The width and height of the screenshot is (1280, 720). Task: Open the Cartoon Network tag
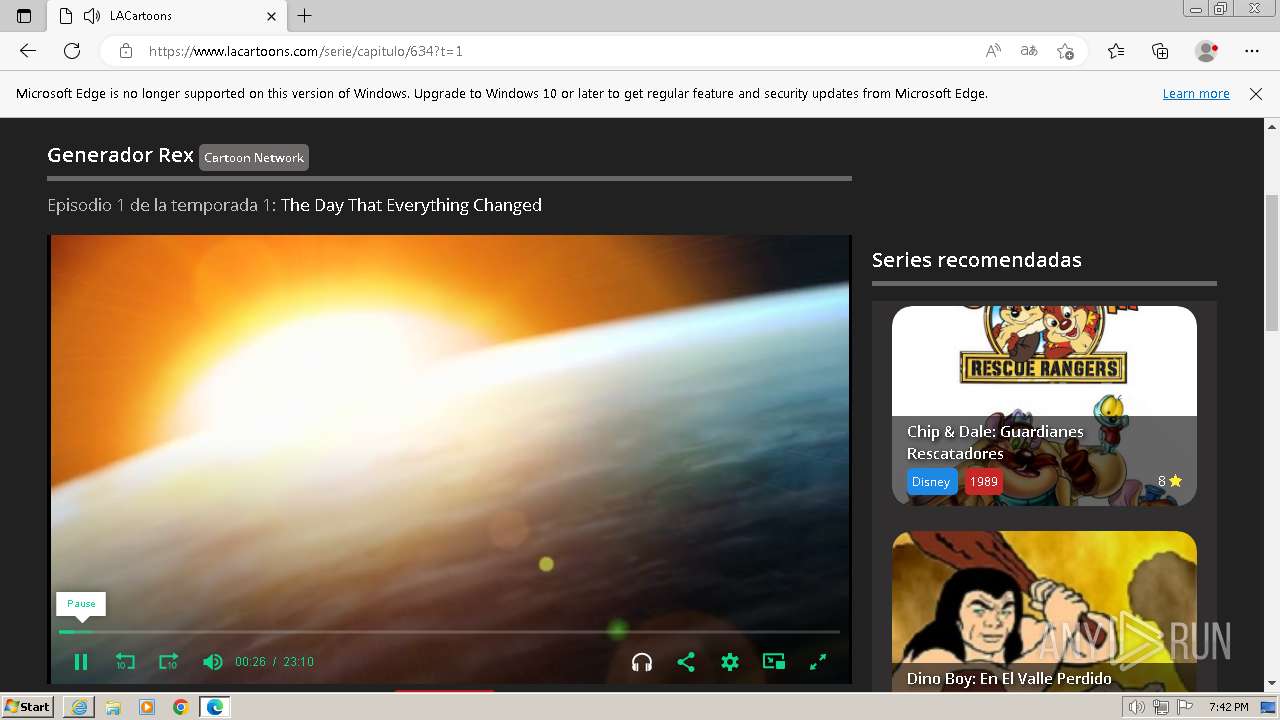(x=254, y=157)
